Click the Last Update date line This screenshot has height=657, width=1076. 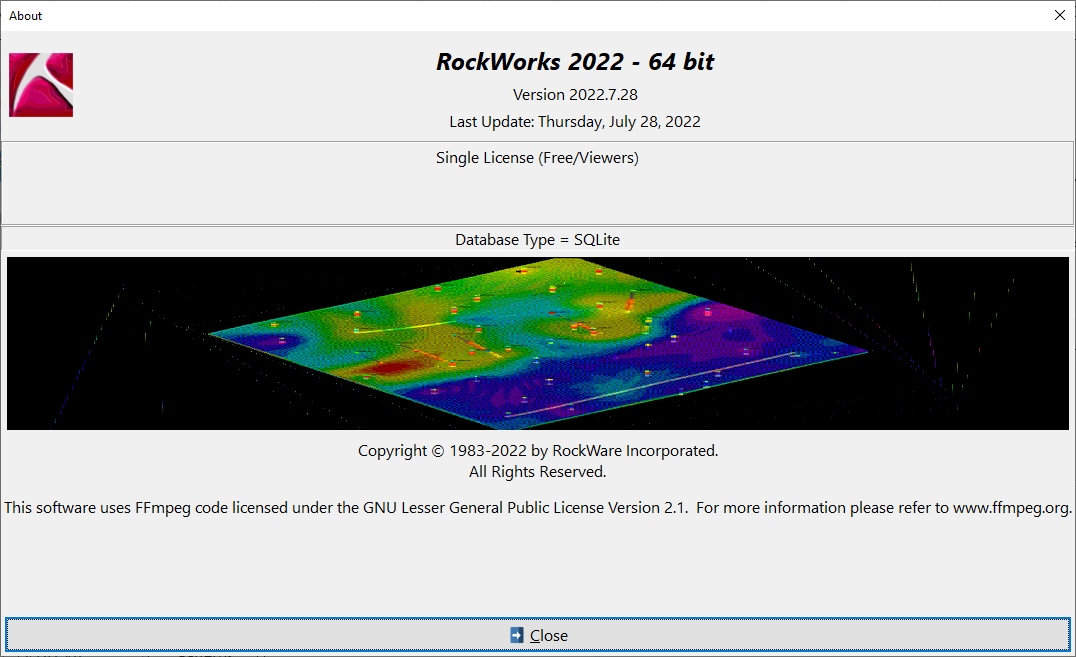pos(575,122)
